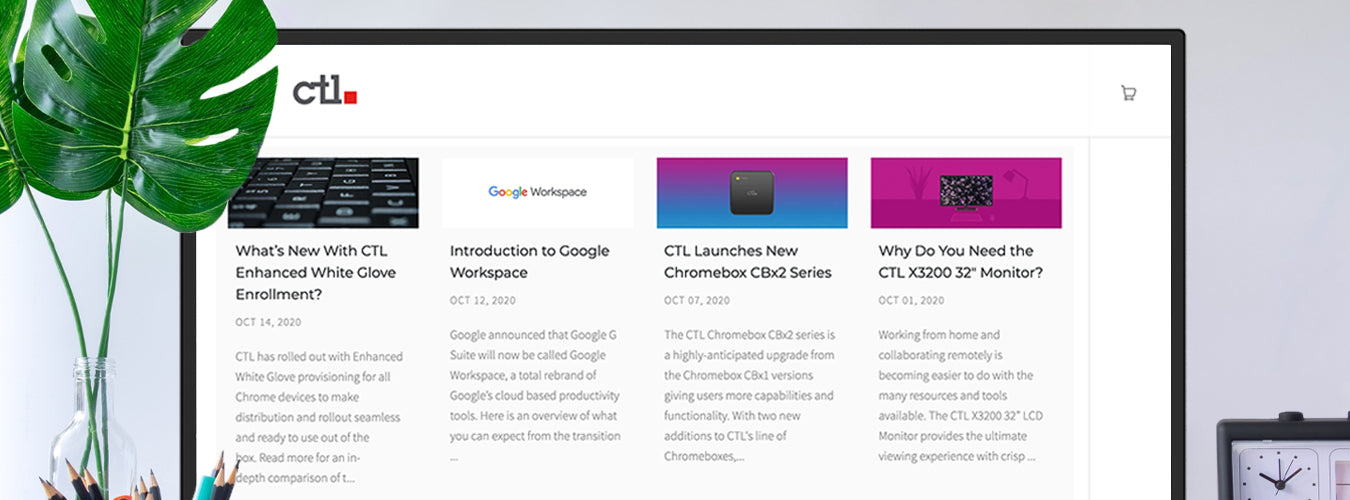
Task: Click the Google Workspace logo thumbnail
Action: point(537,192)
